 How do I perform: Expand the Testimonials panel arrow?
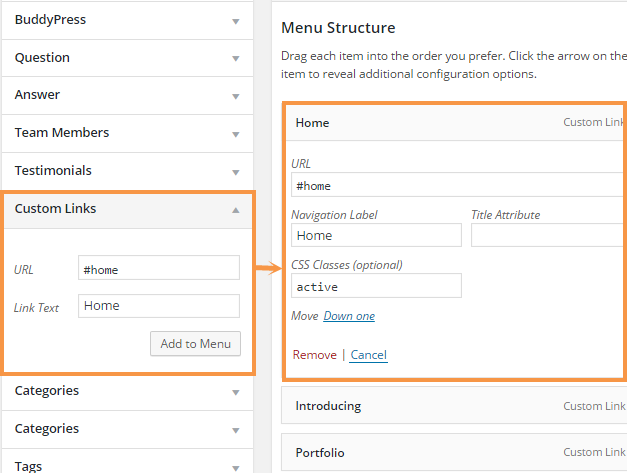[x=236, y=172]
